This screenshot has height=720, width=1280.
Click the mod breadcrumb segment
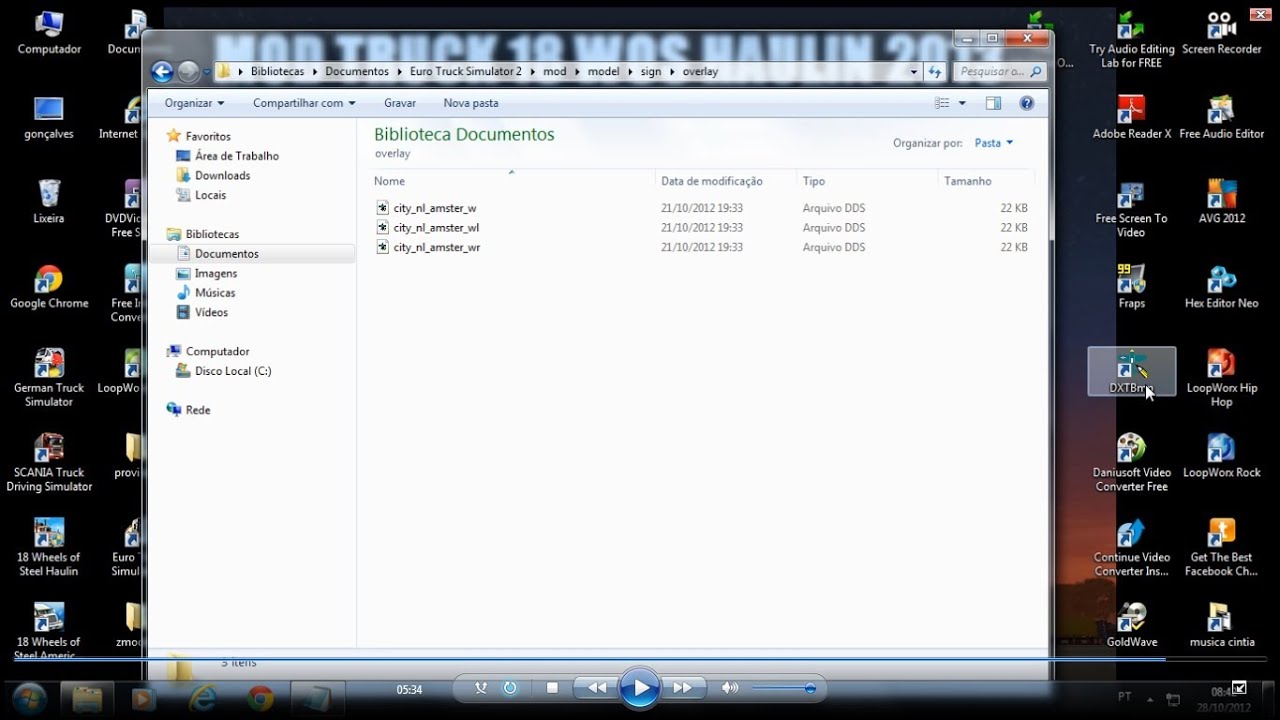tap(554, 72)
